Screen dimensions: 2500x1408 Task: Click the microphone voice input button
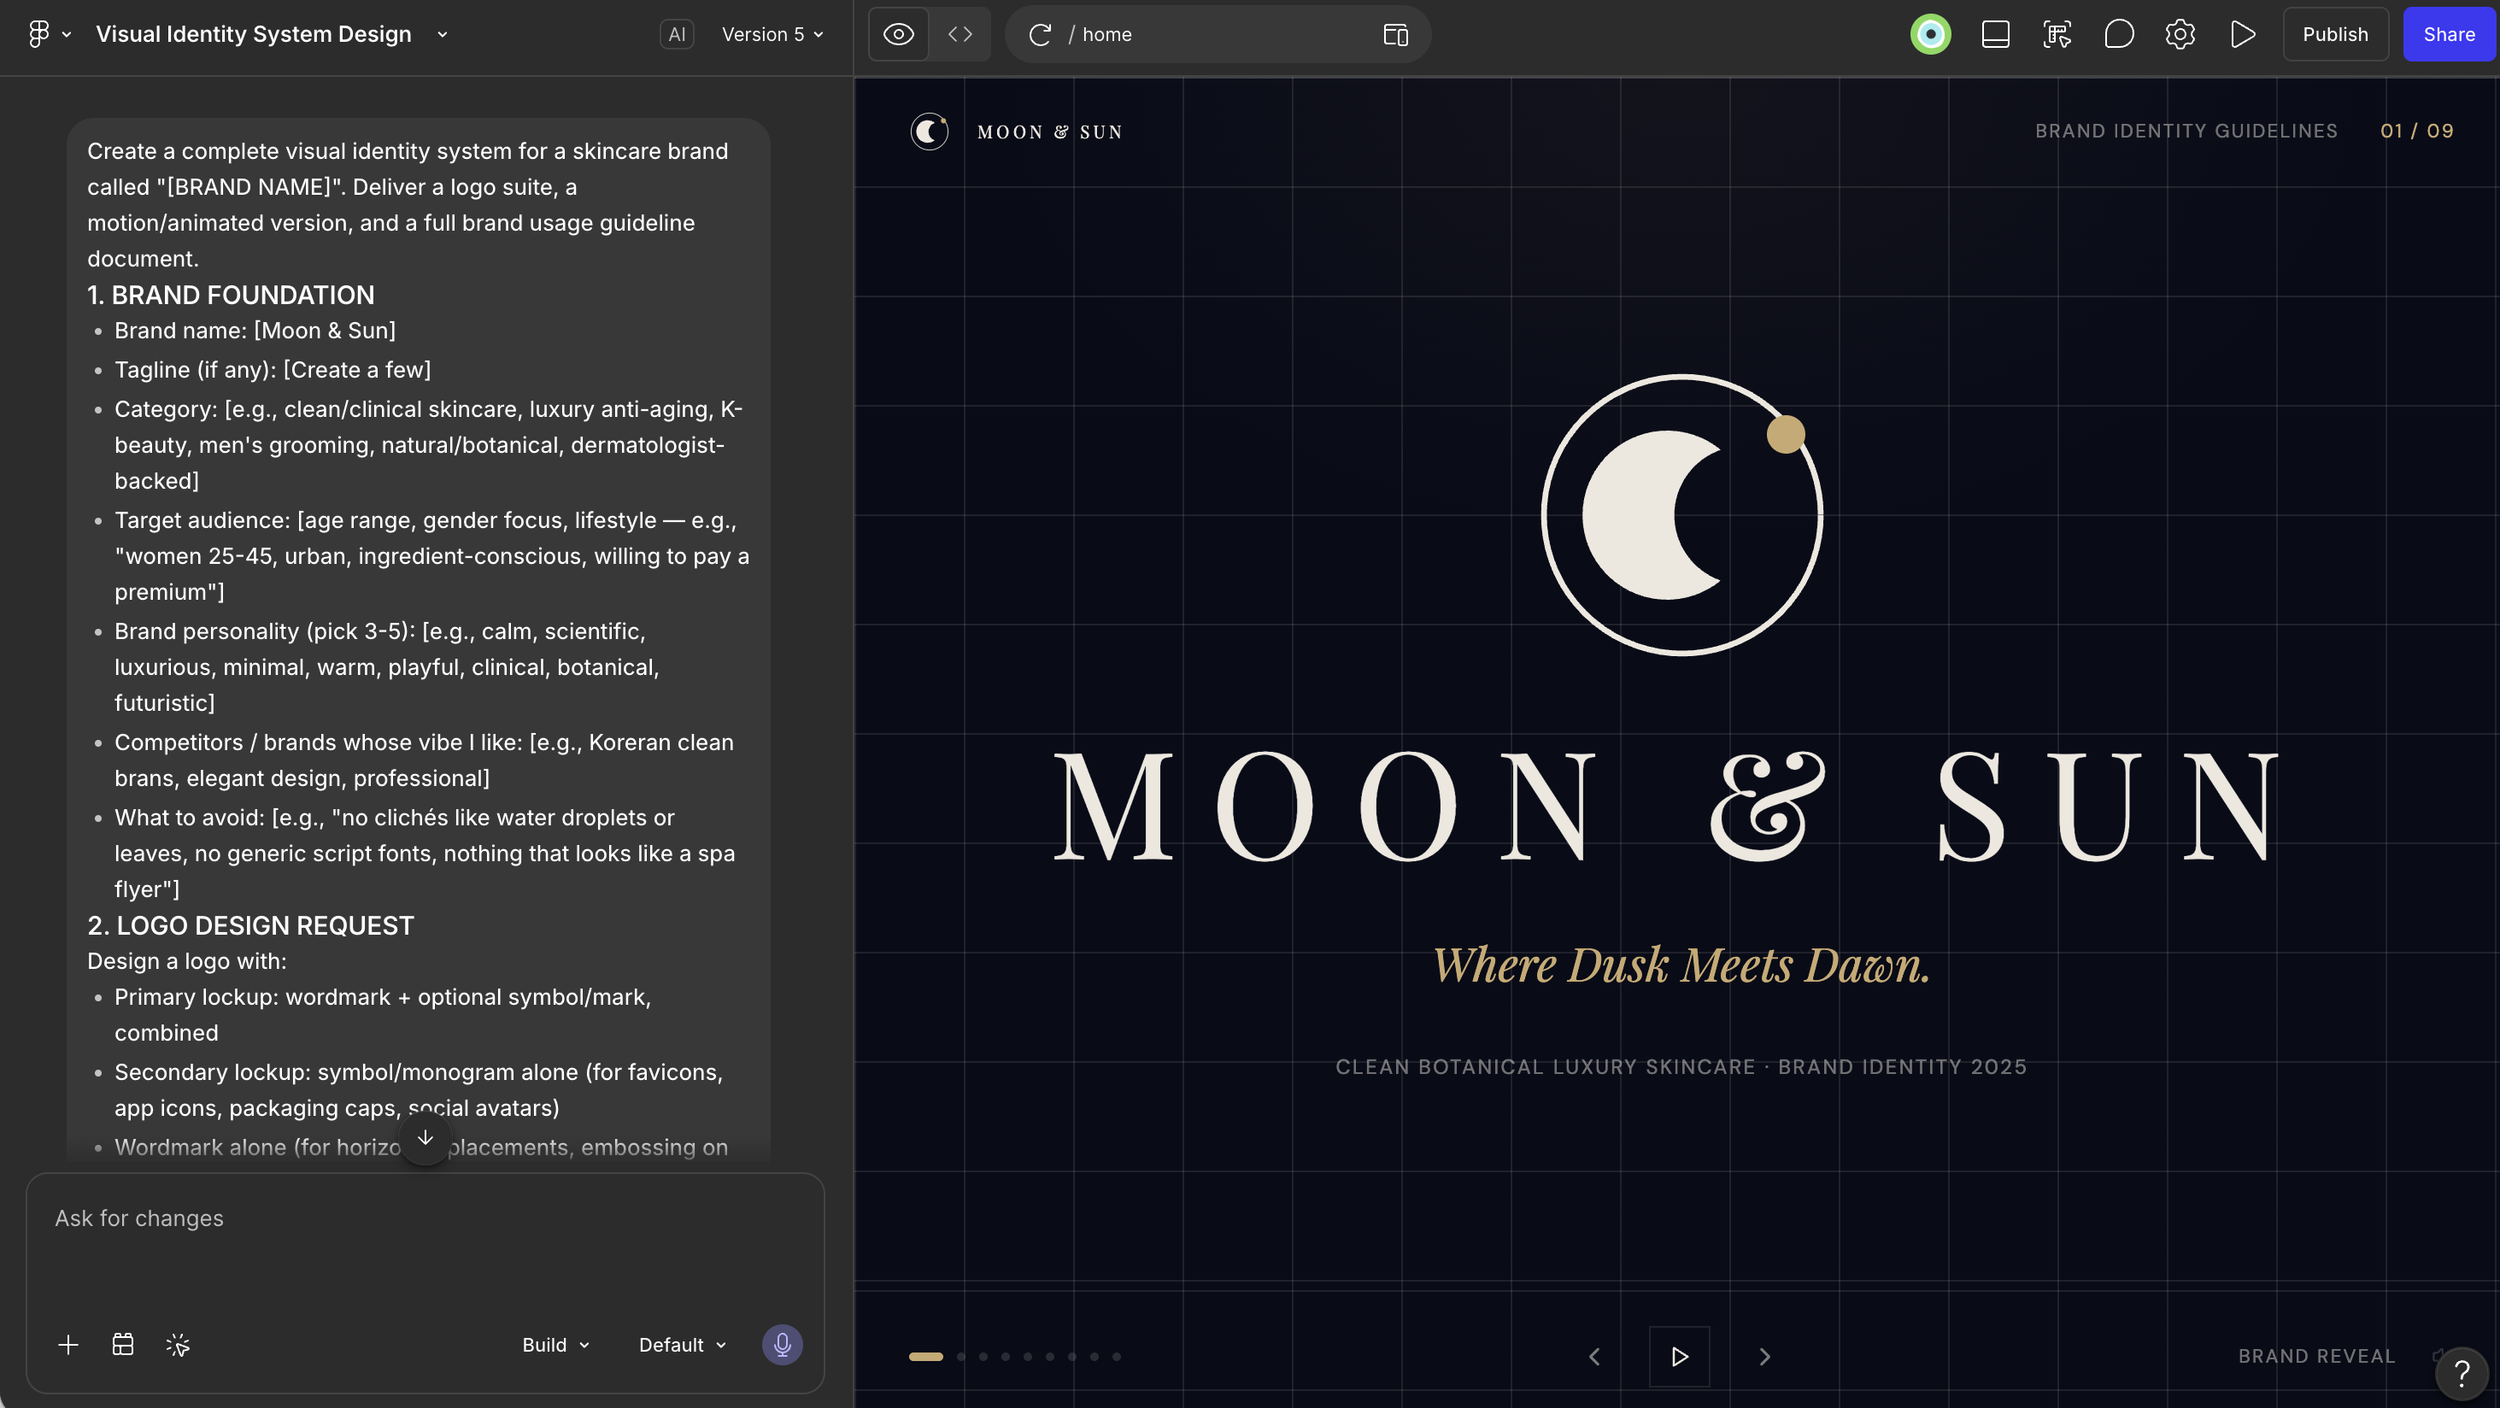(x=782, y=1345)
